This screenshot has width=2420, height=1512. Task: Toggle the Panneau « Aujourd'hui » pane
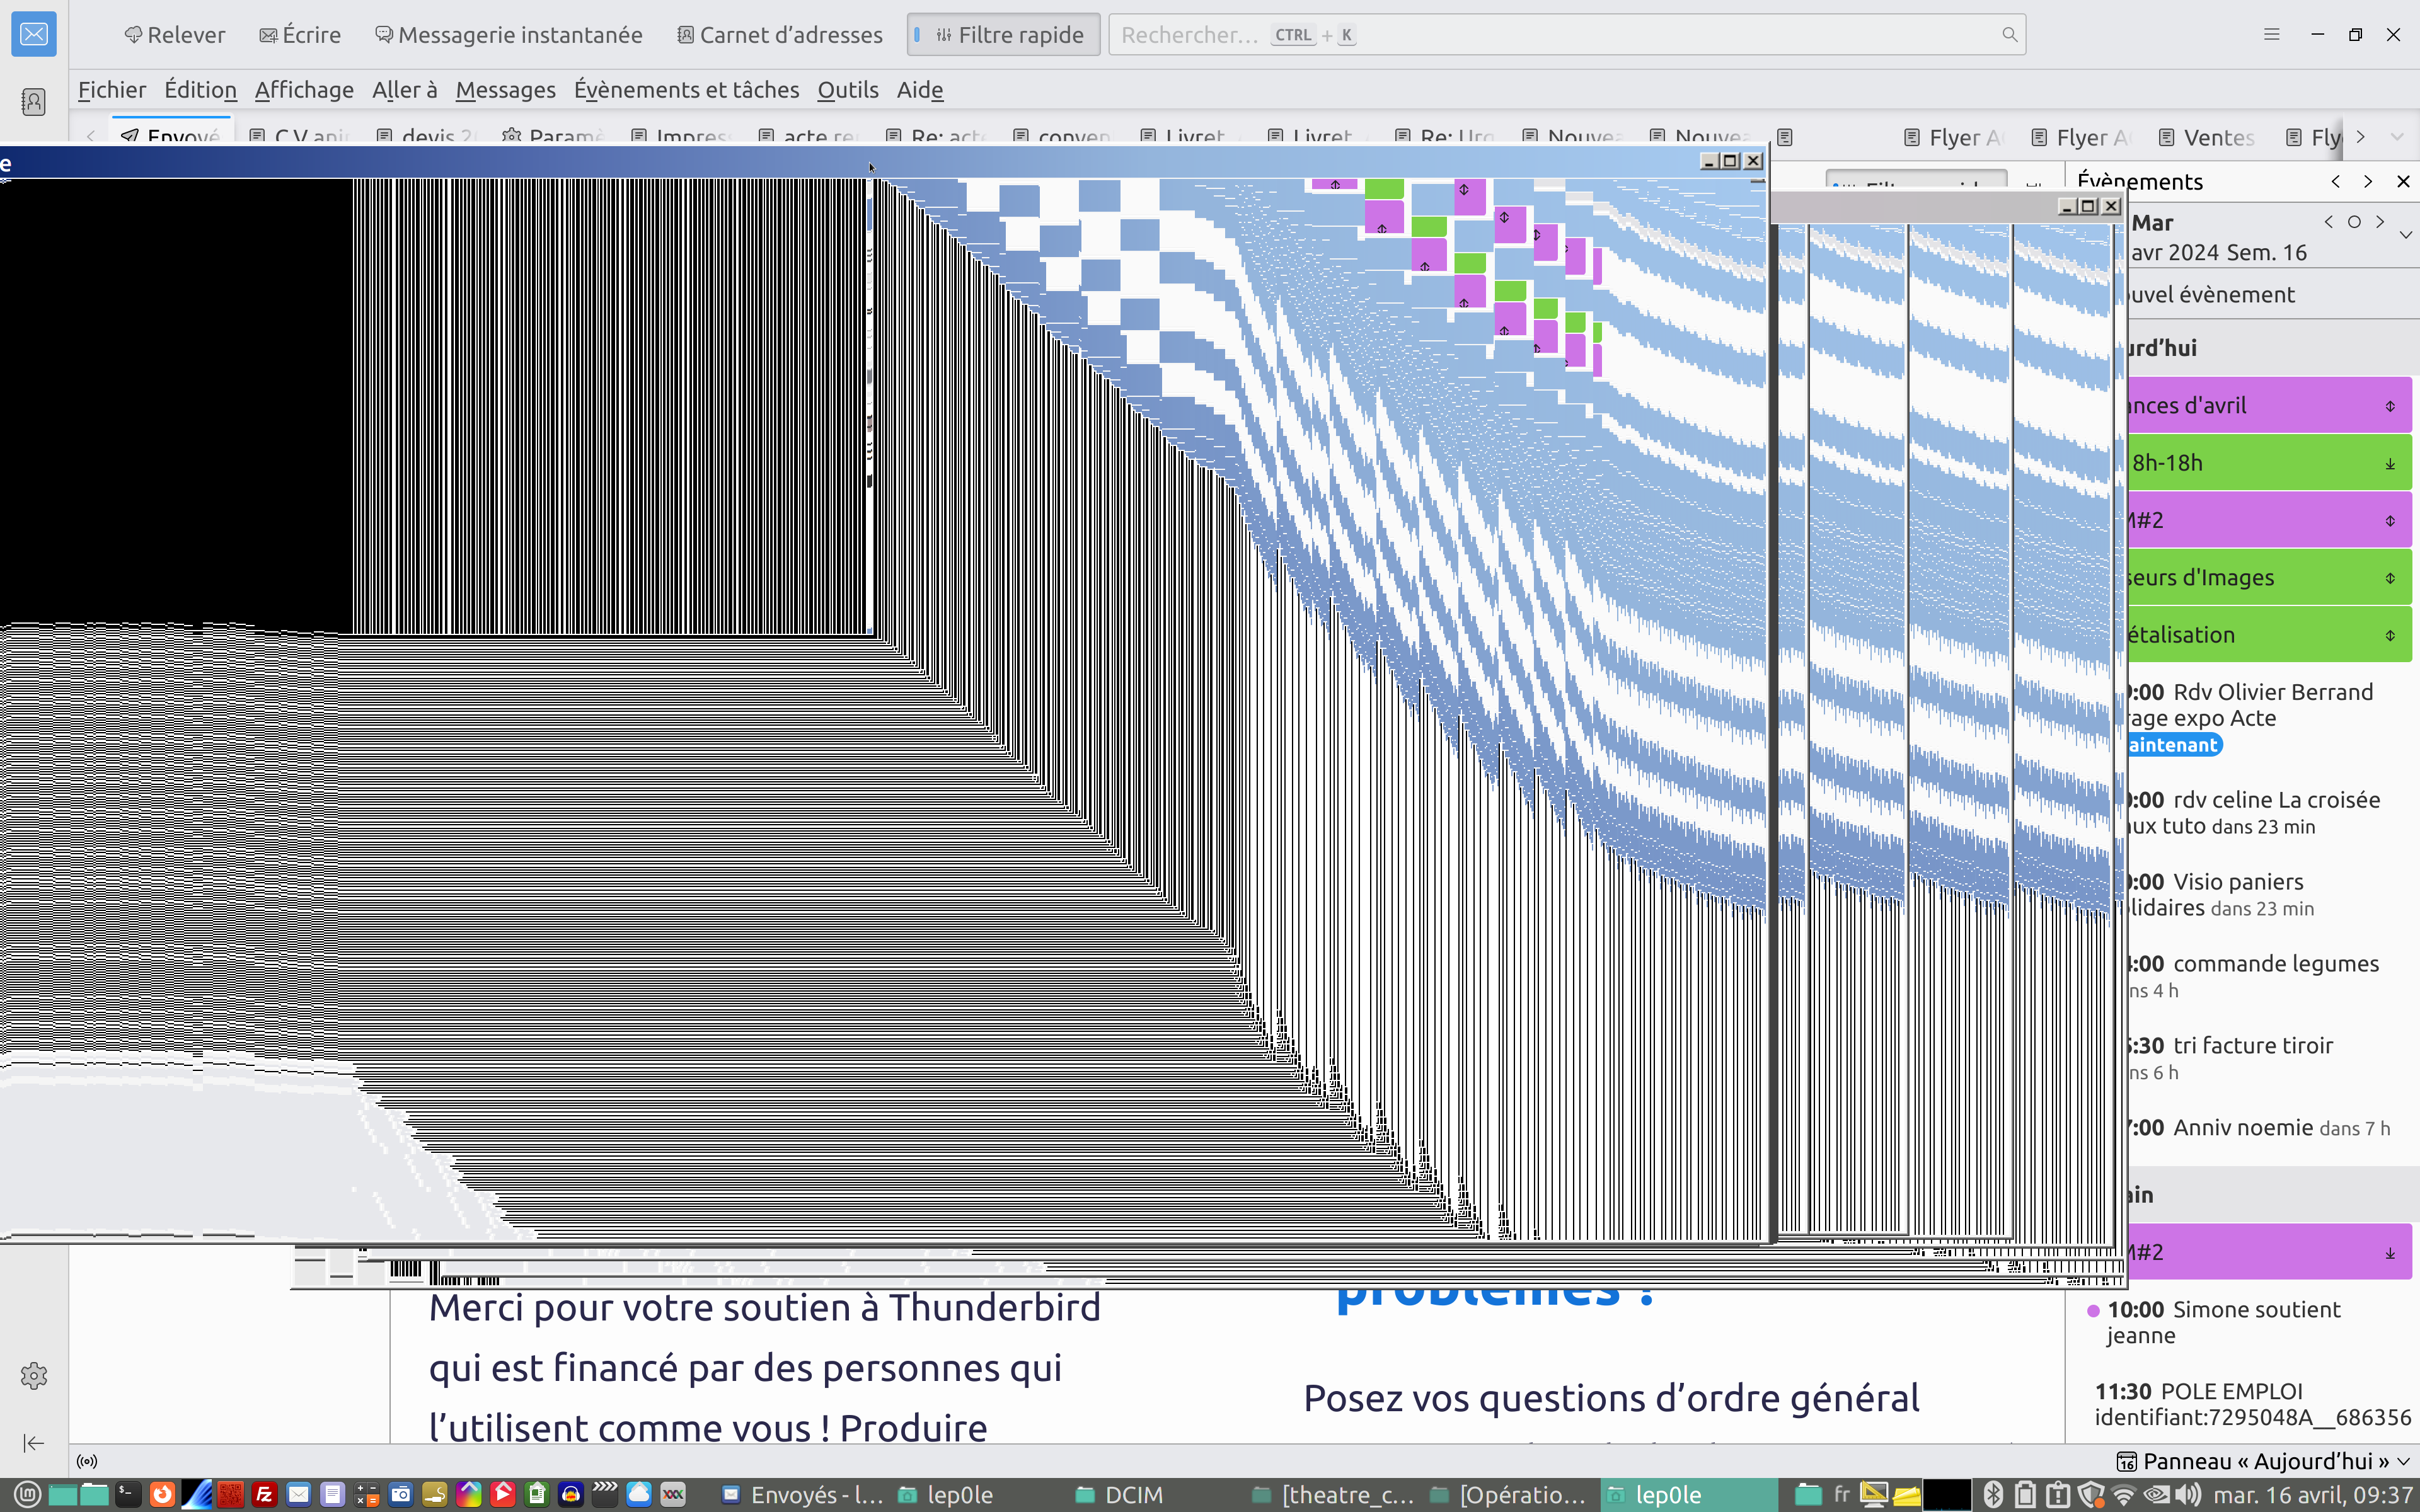pyautogui.click(x=2263, y=1461)
